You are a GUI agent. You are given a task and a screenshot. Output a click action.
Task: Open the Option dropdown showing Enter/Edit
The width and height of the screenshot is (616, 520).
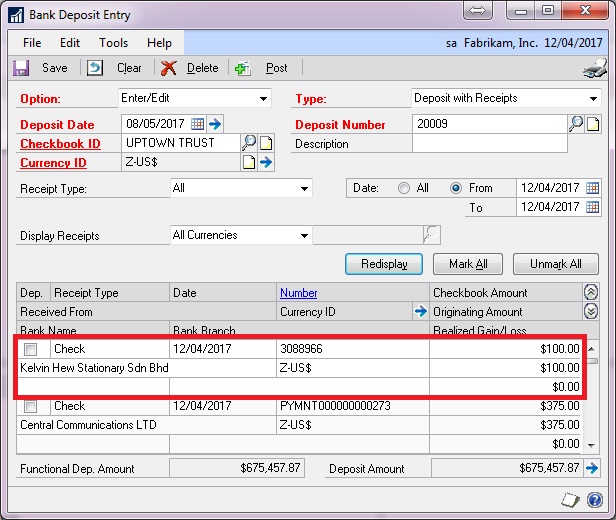point(195,98)
